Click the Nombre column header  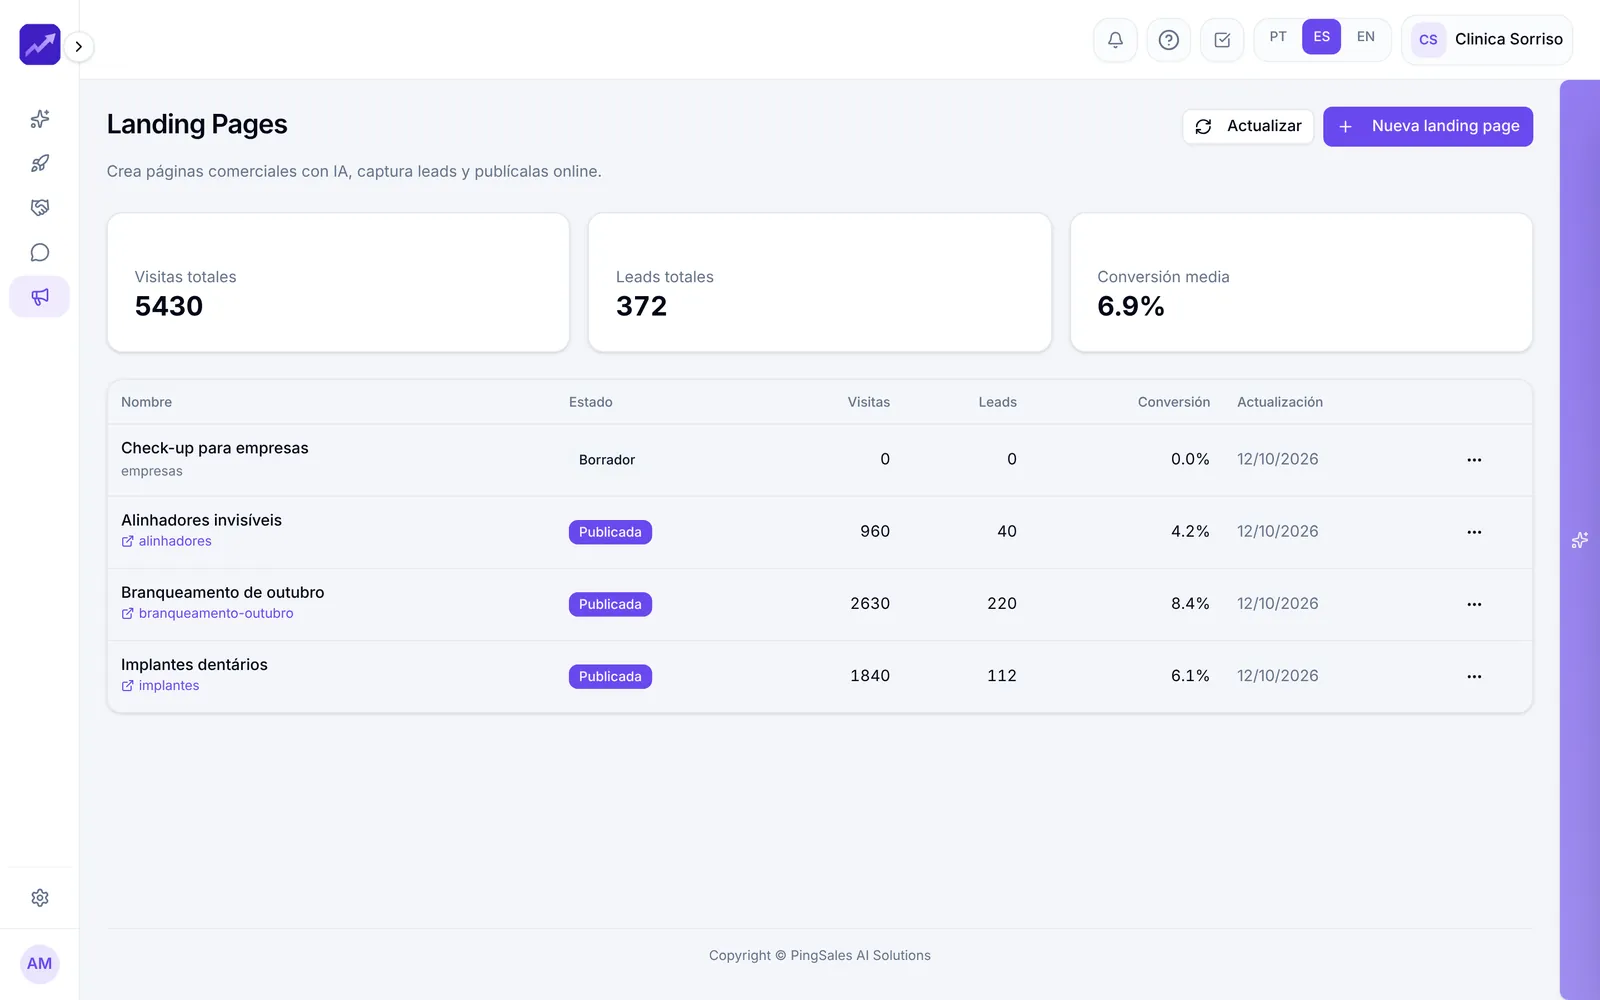pos(147,402)
